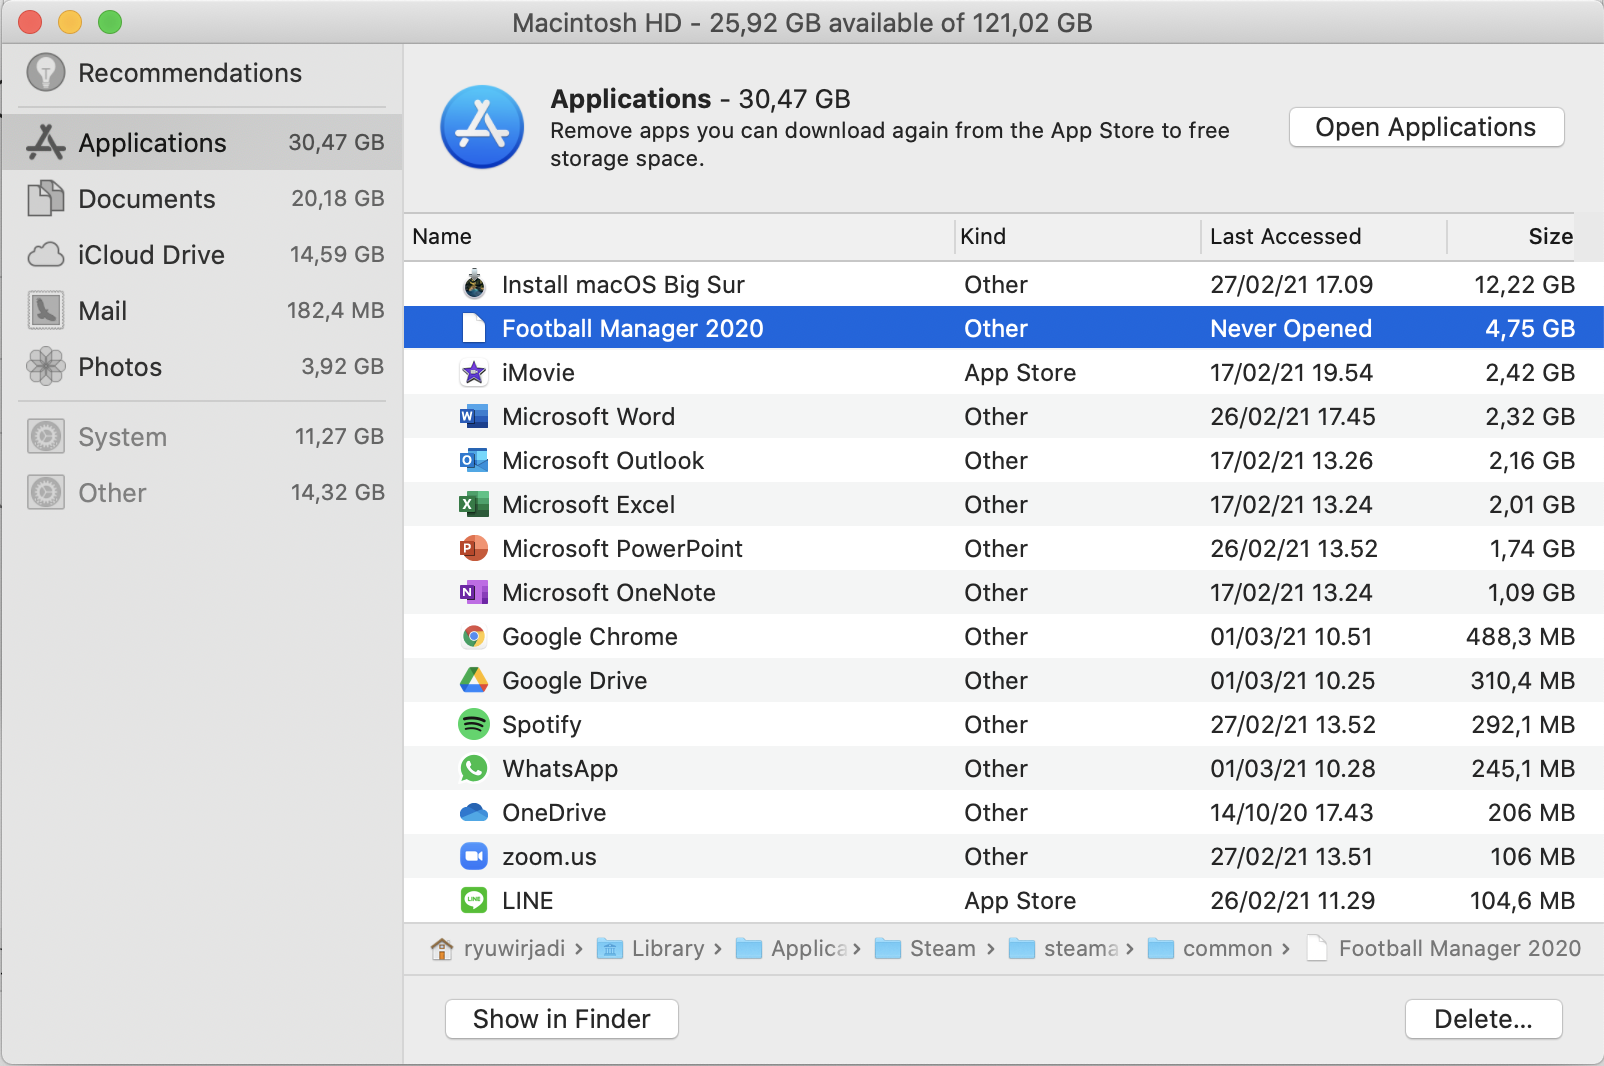The height and width of the screenshot is (1066, 1604).
Task: Sort by Last Accessed column header
Action: pyautogui.click(x=1323, y=237)
